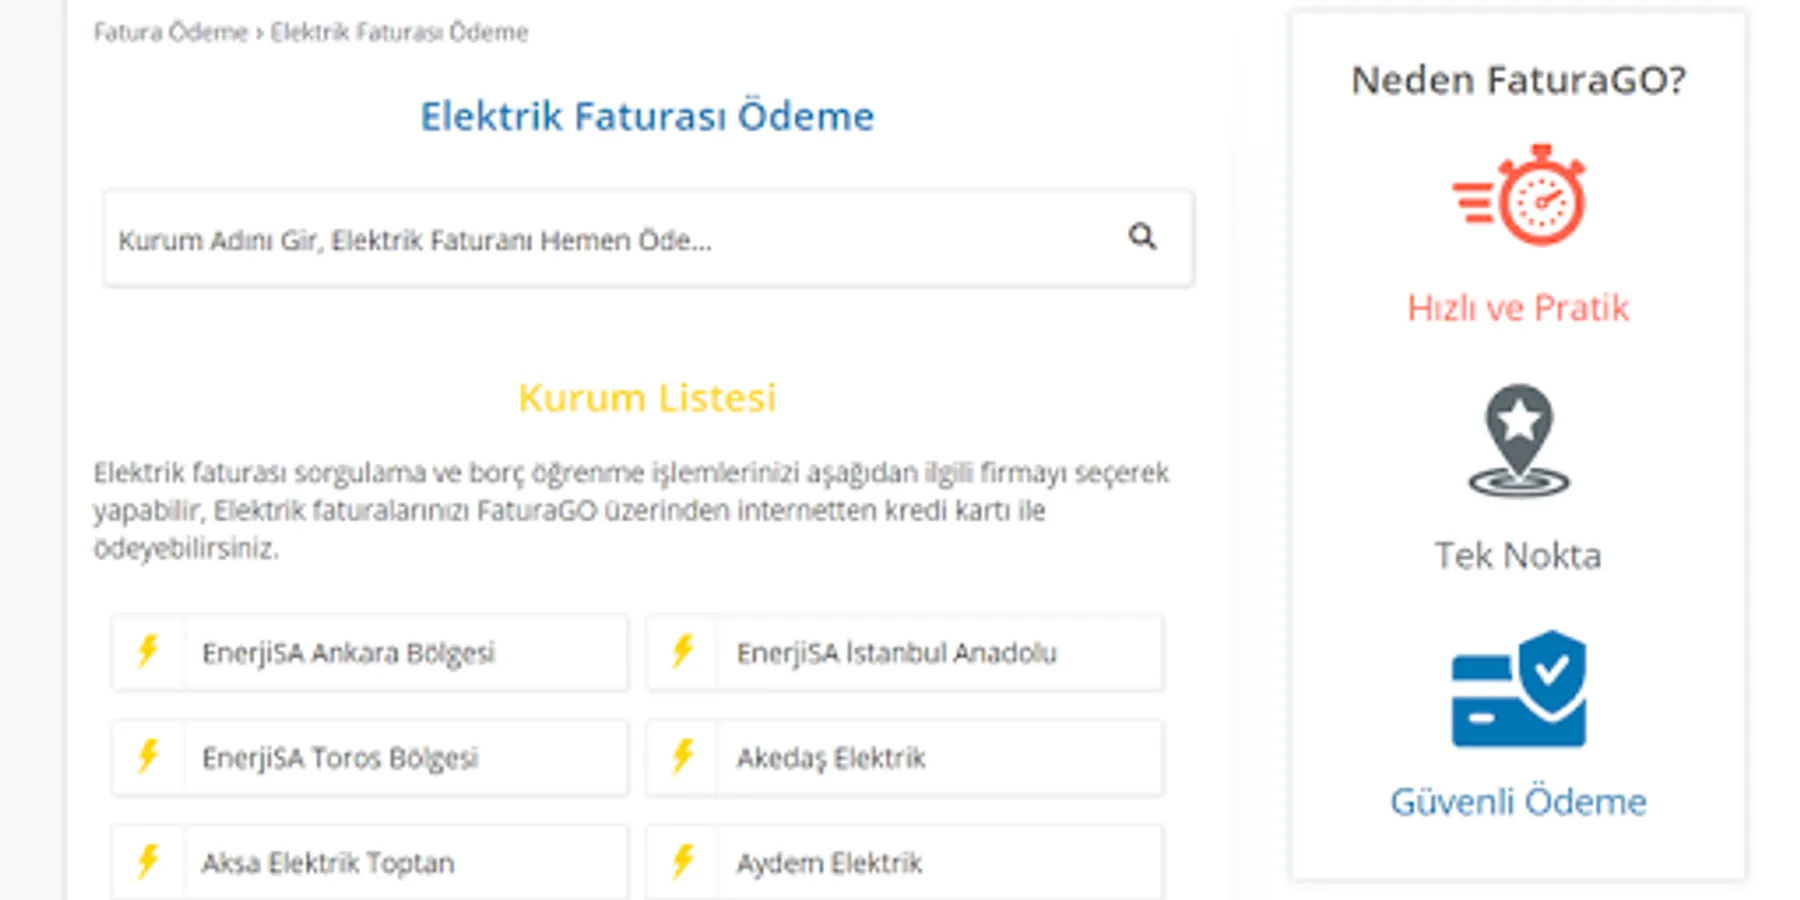Click lightning icon beside EnerjiSA İstanbul Anadolu
Screen dimensions: 1800x900
point(683,651)
